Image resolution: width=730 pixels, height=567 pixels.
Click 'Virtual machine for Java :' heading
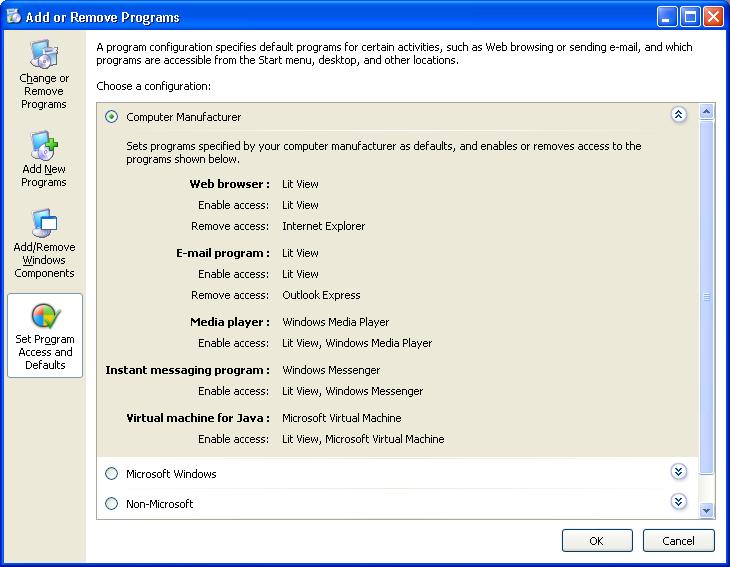198,418
